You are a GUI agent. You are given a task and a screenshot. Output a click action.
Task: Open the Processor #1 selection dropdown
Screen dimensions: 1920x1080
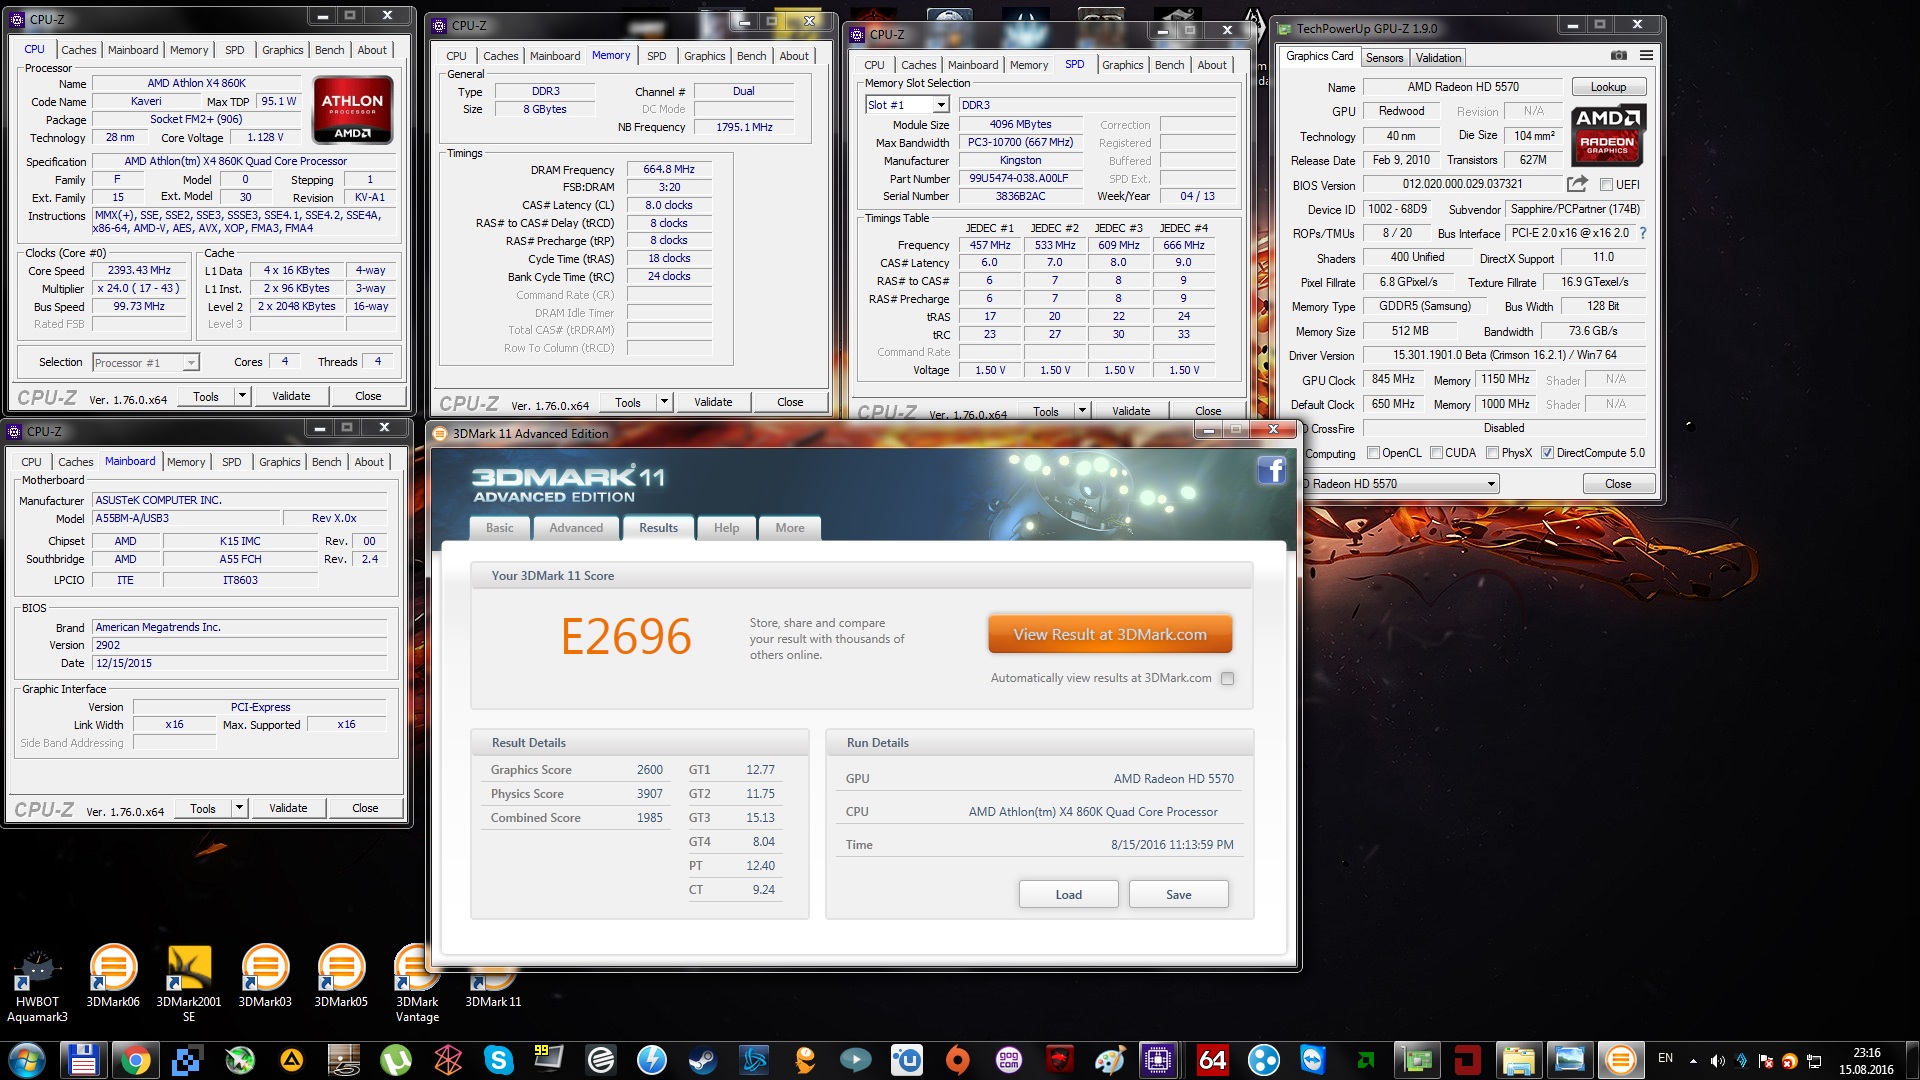point(190,363)
